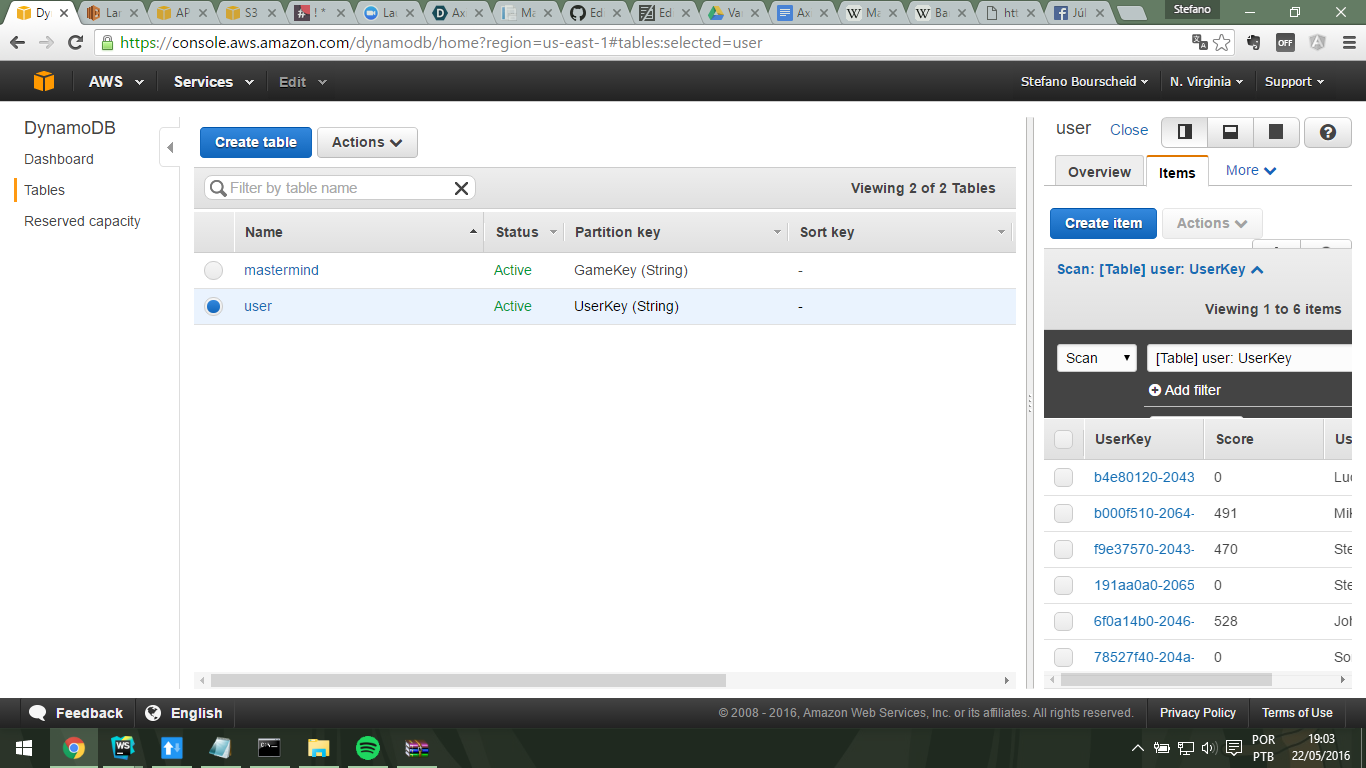Open Chrome menu with hamburger icon
This screenshot has height=768, width=1366.
coord(1348,42)
